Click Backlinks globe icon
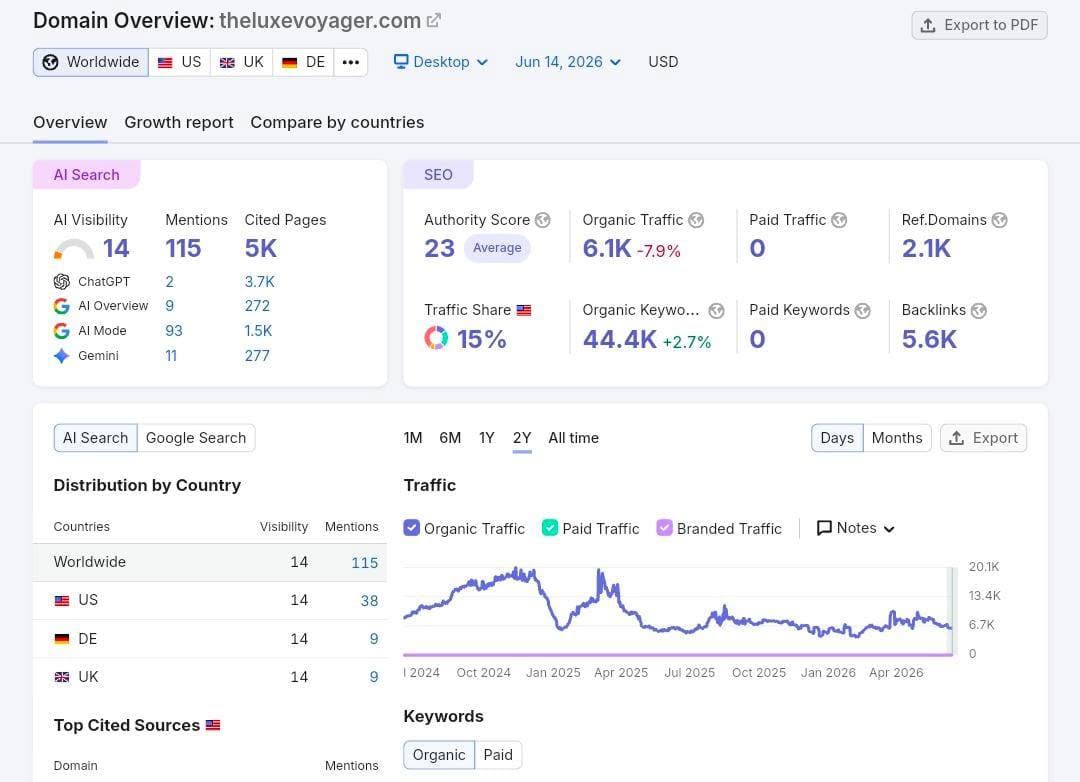This screenshot has height=782, width=1080. (x=979, y=311)
